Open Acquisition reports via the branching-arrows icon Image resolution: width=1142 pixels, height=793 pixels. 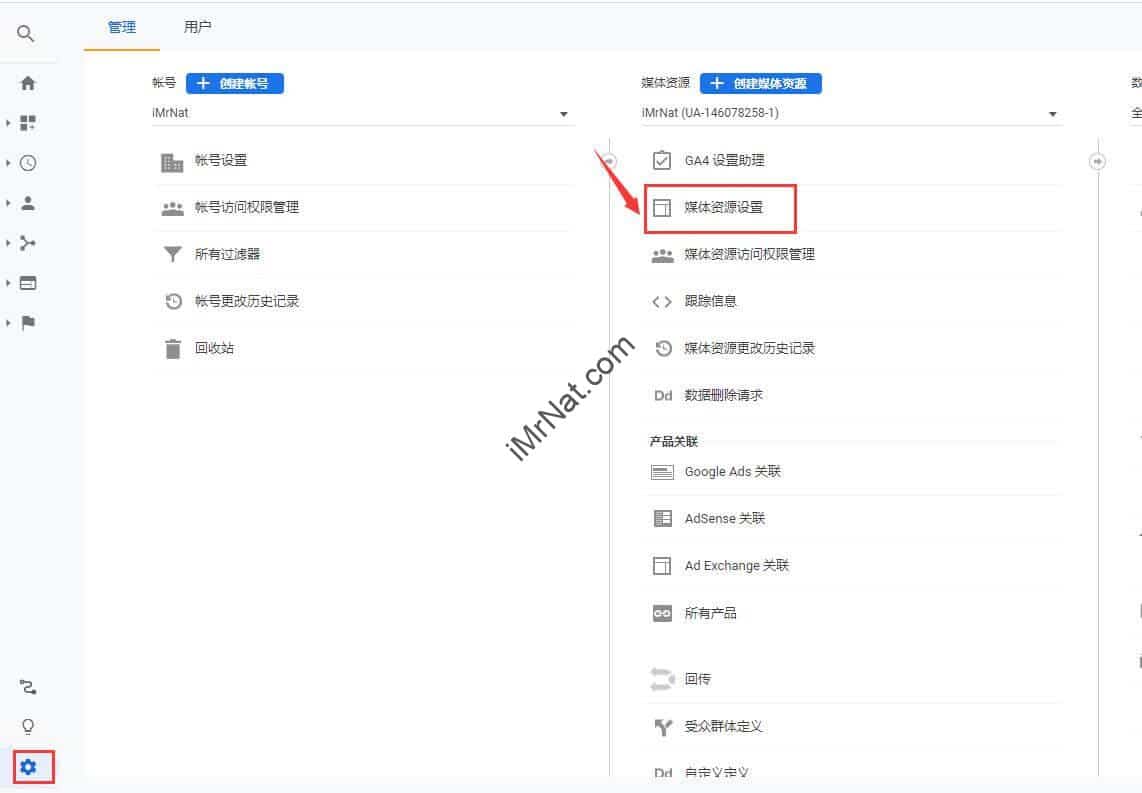coord(28,243)
